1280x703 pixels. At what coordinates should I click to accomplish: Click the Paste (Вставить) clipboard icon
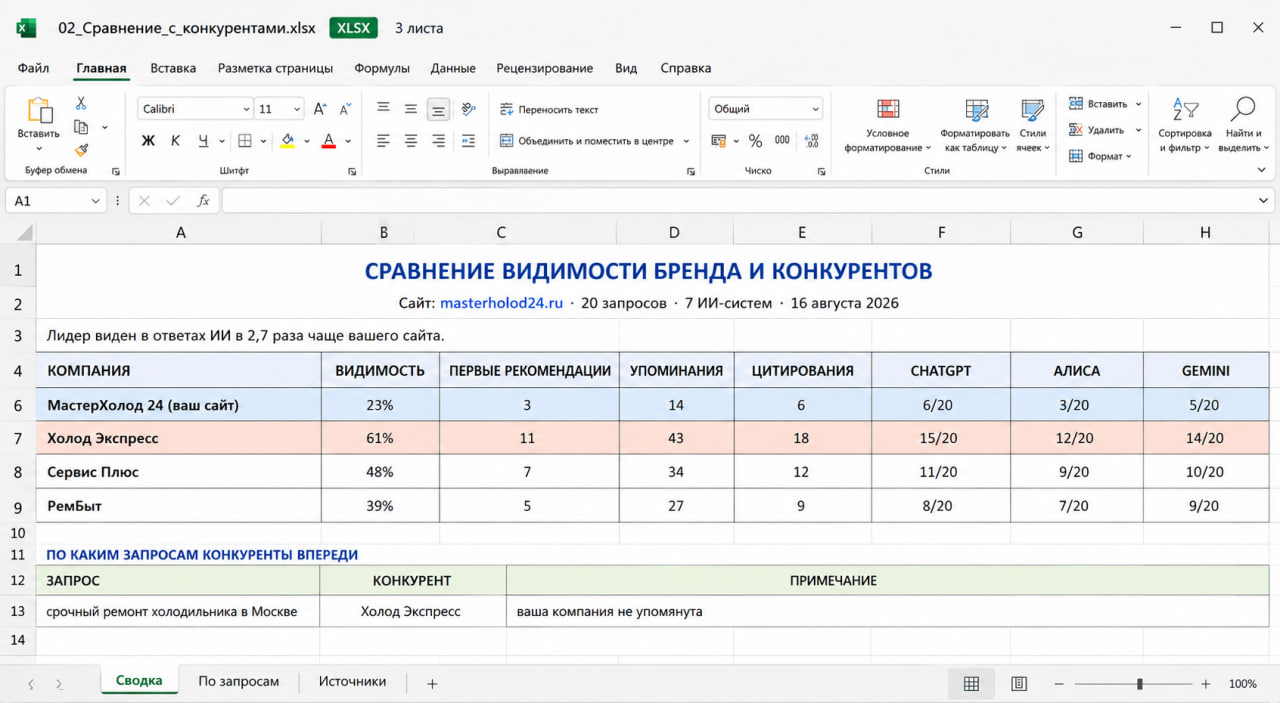pos(39,111)
